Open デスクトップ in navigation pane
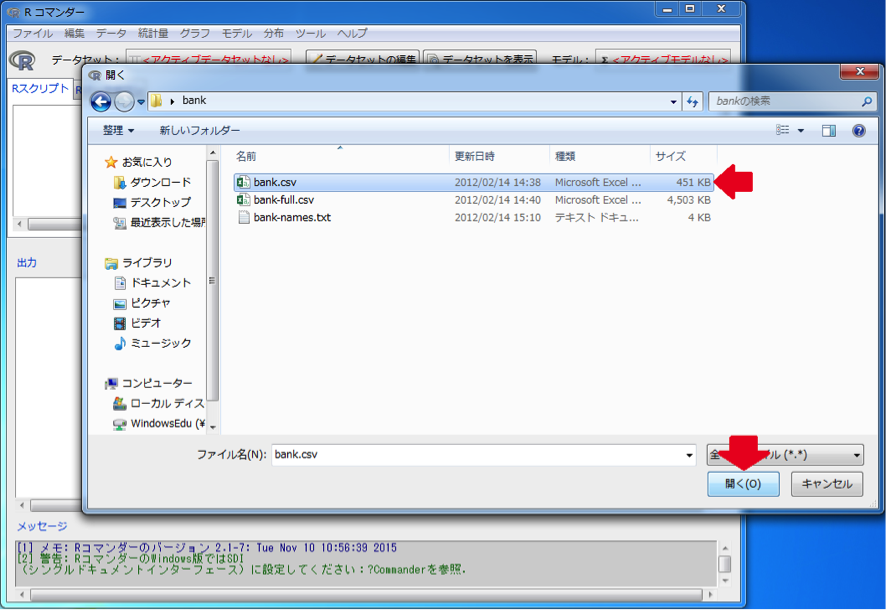 160,203
